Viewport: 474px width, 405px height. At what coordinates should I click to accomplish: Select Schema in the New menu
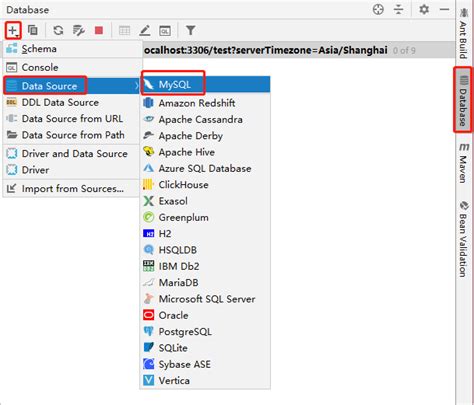72,49
